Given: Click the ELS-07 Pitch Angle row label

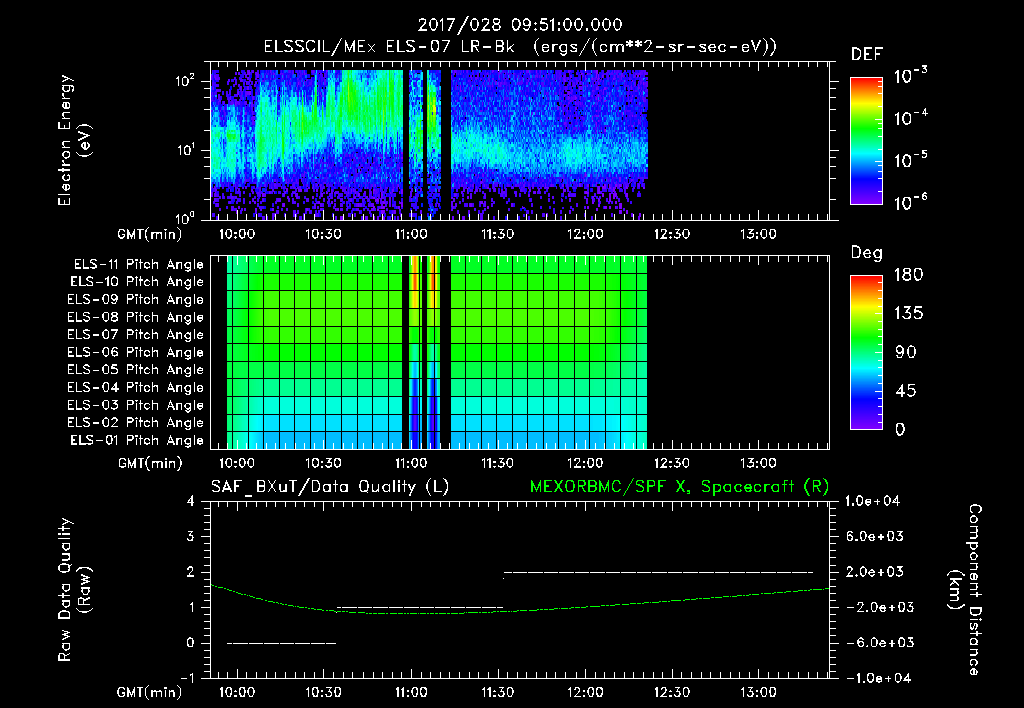Looking at the screenshot, I should coord(136,334).
